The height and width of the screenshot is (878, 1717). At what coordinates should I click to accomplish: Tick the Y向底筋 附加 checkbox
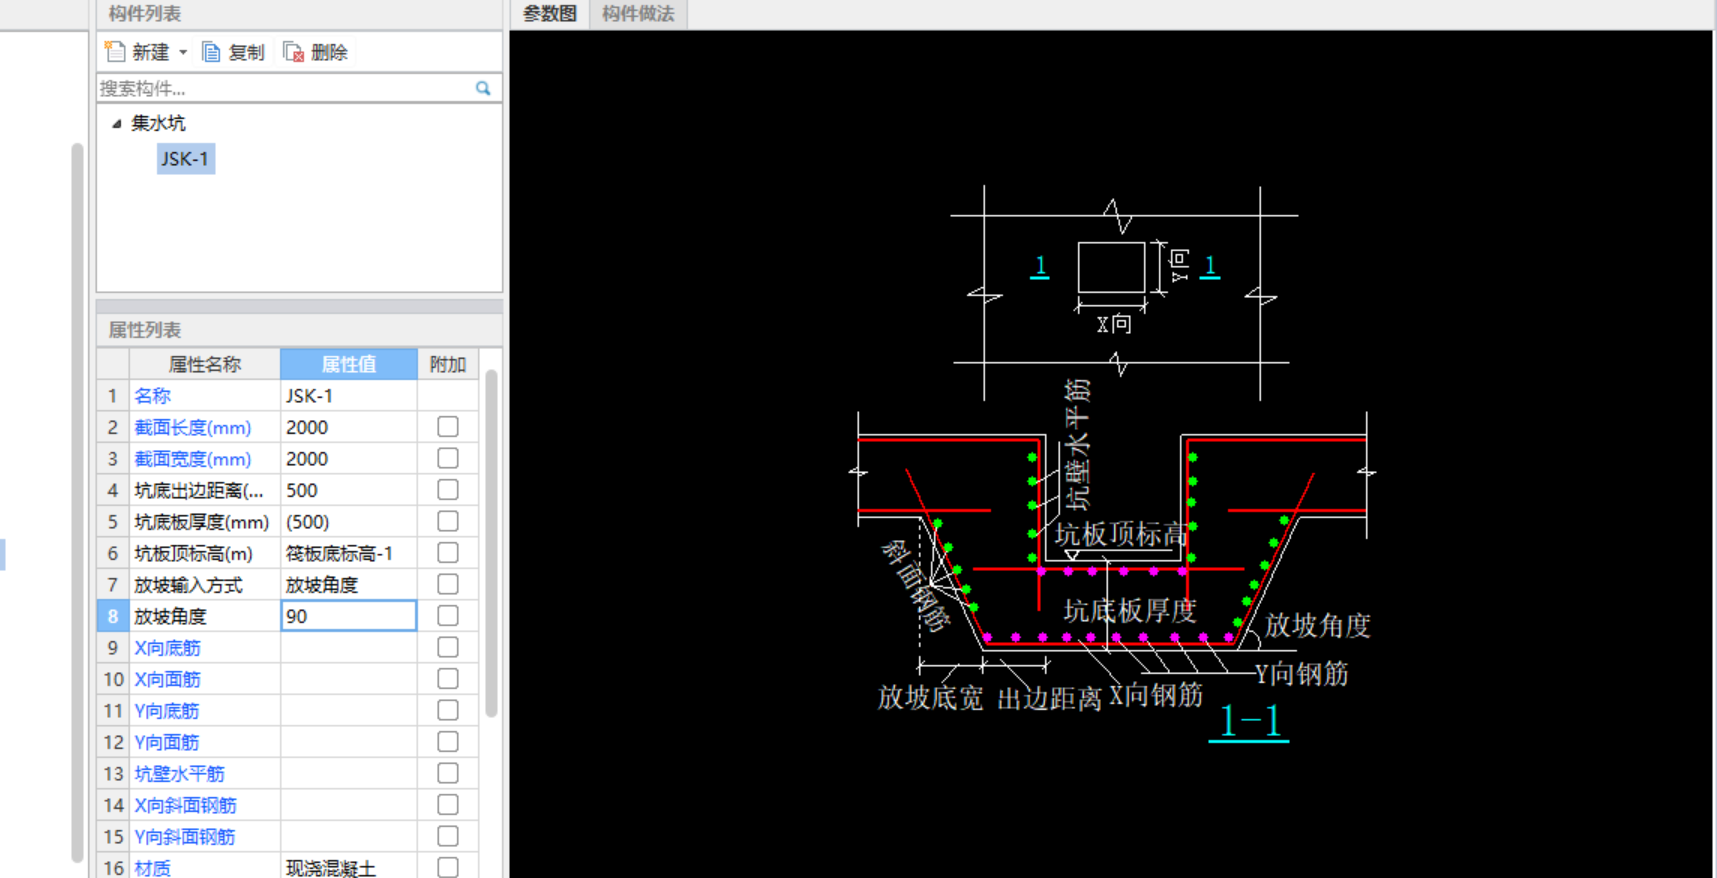[448, 710]
